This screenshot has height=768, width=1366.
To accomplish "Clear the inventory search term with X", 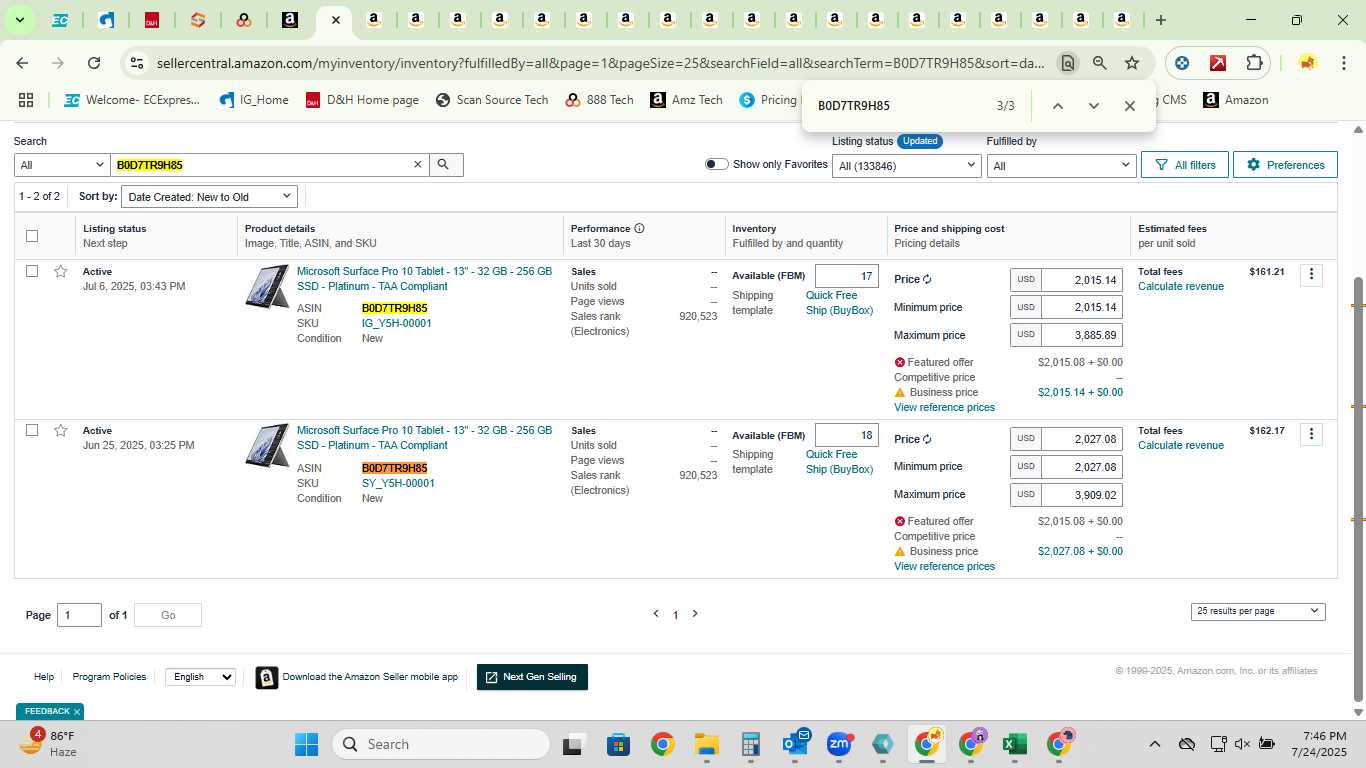I will tap(418, 165).
